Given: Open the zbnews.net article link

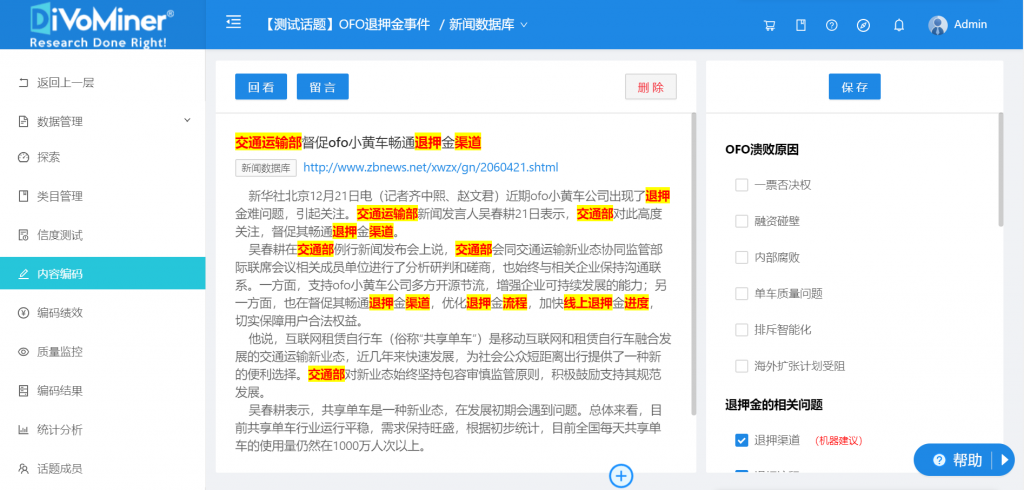Looking at the screenshot, I should click(x=431, y=167).
